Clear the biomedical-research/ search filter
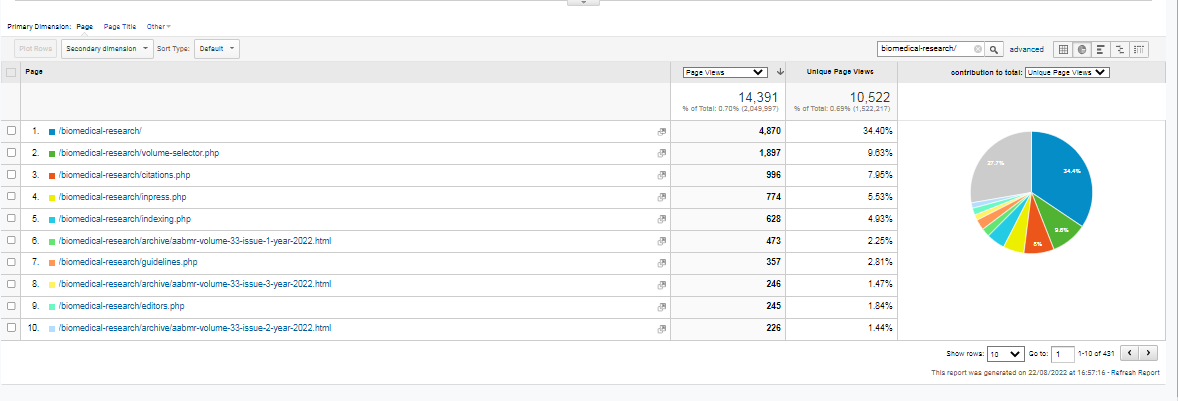 point(979,49)
